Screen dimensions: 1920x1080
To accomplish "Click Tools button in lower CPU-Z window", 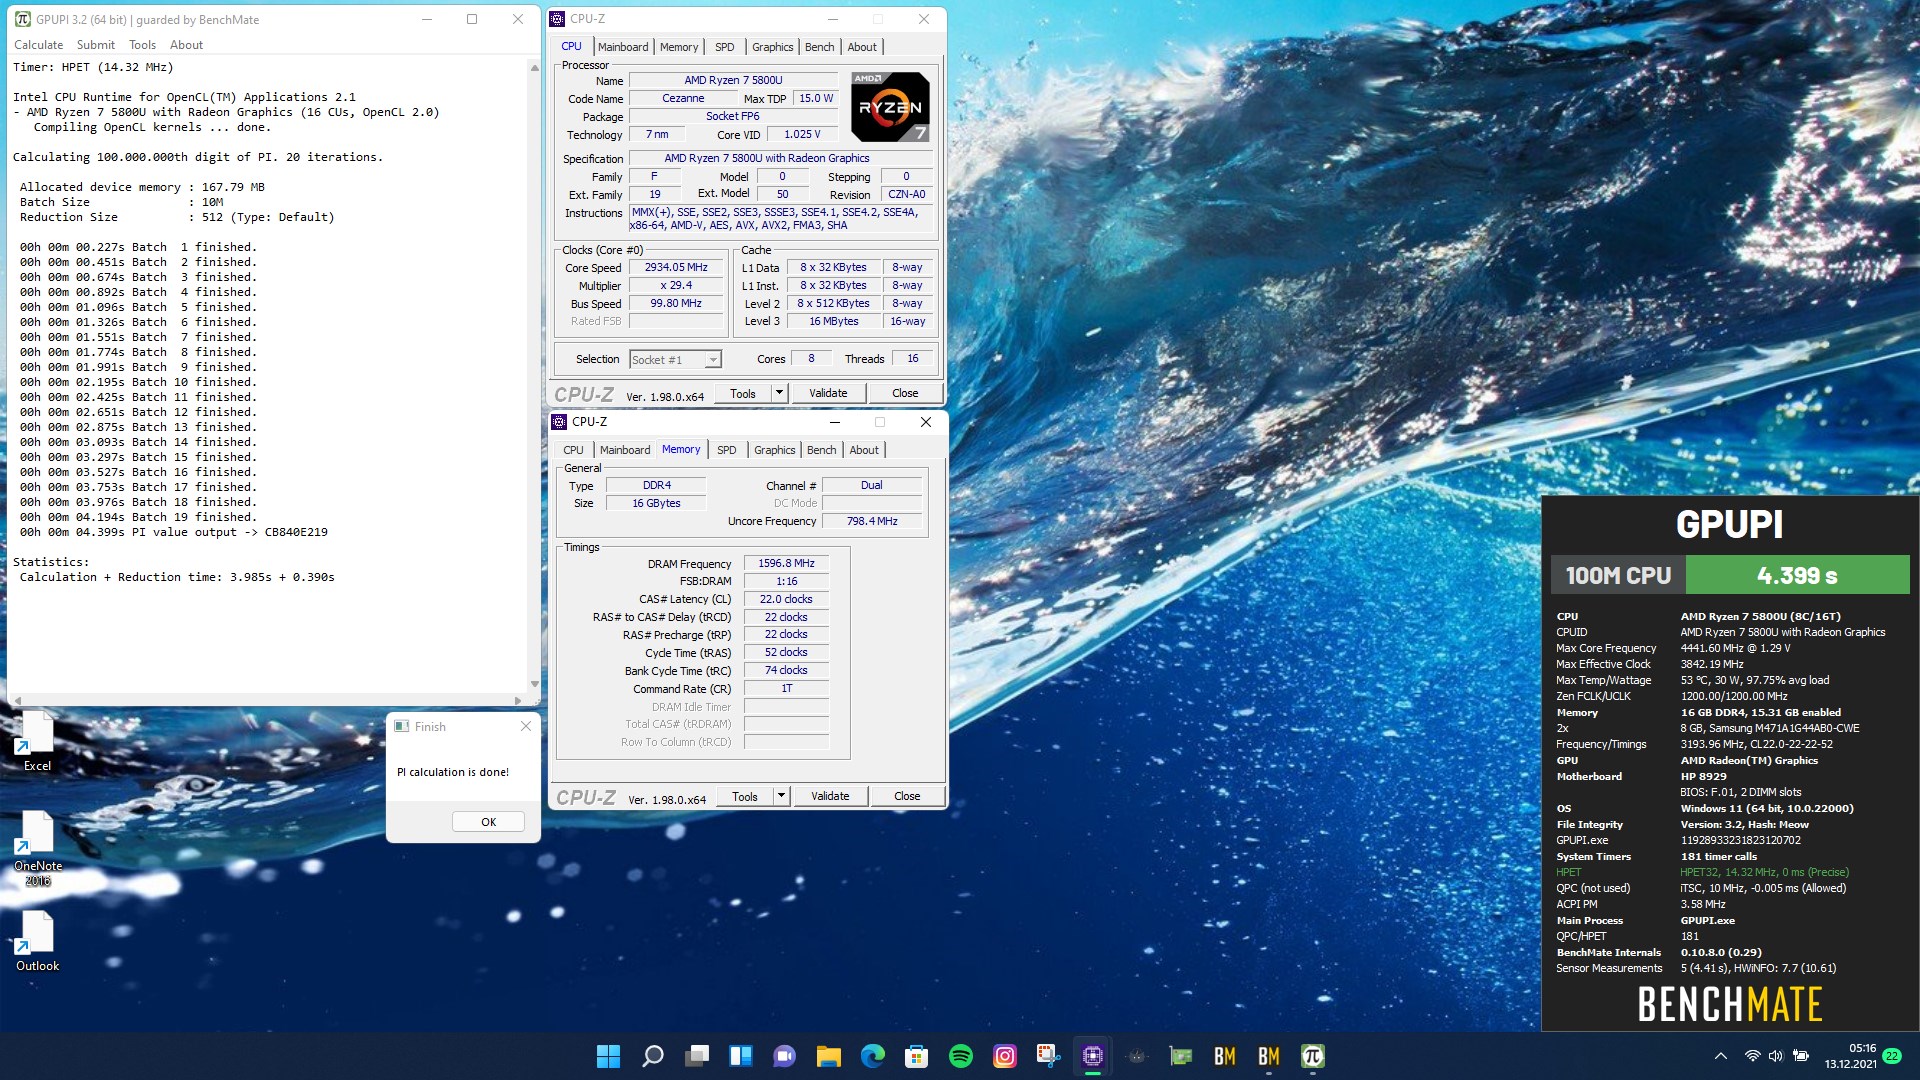I will (745, 796).
